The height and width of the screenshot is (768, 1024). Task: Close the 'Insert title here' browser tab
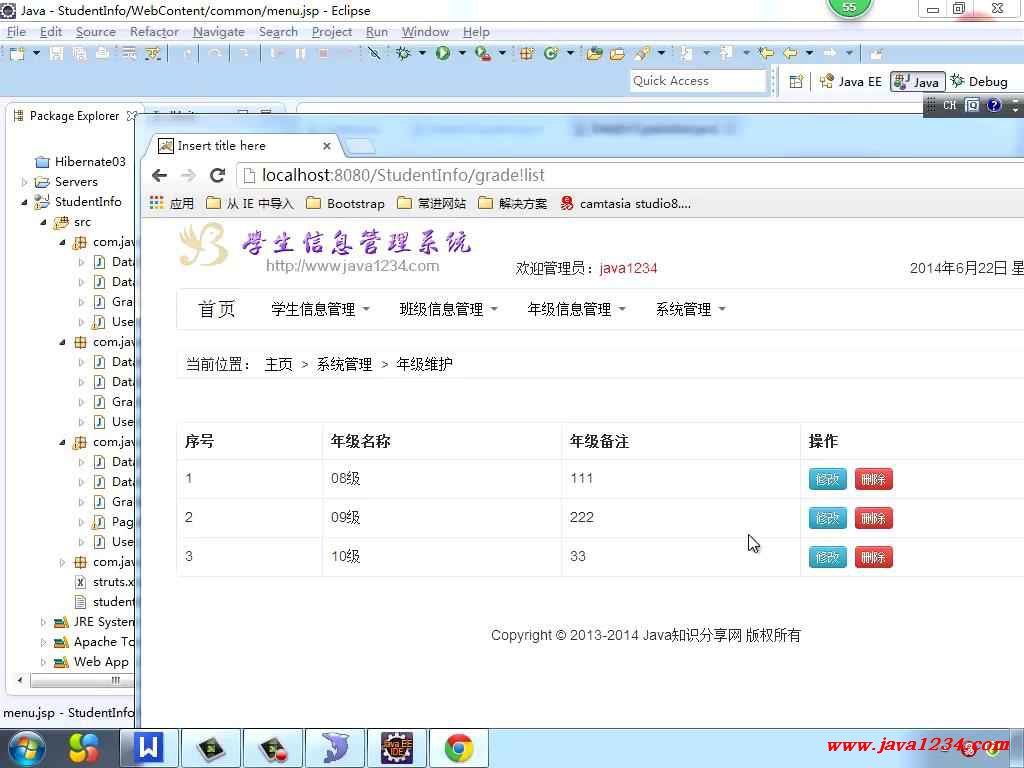point(326,146)
